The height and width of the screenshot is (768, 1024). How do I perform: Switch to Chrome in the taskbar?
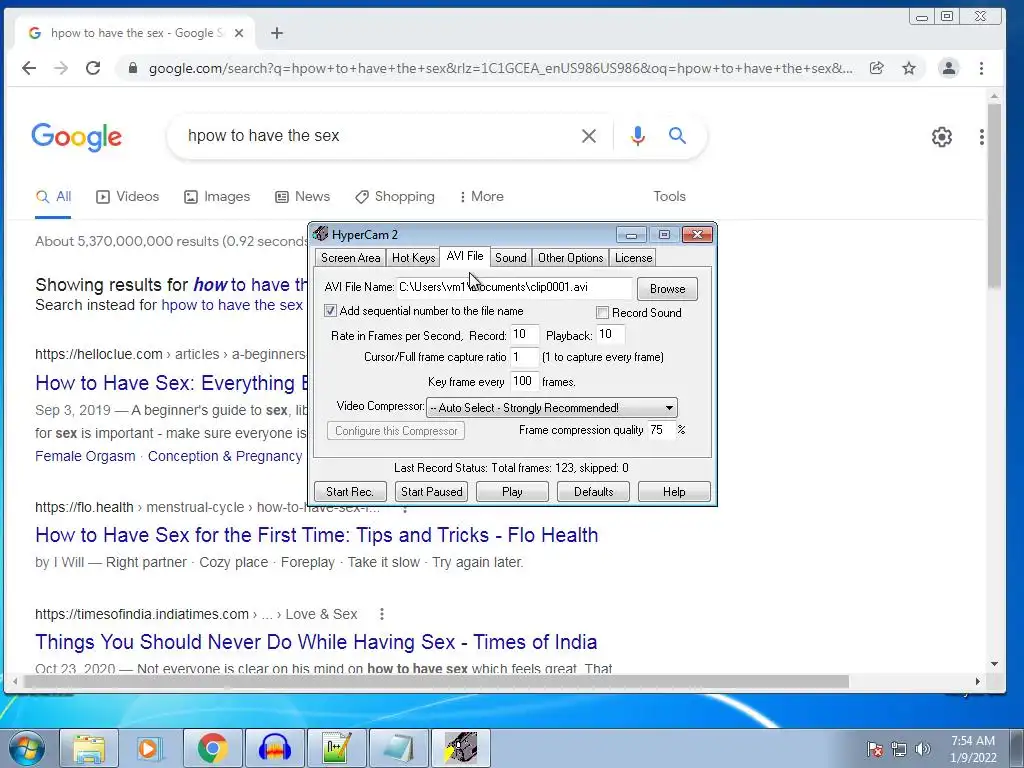click(212, 748)
